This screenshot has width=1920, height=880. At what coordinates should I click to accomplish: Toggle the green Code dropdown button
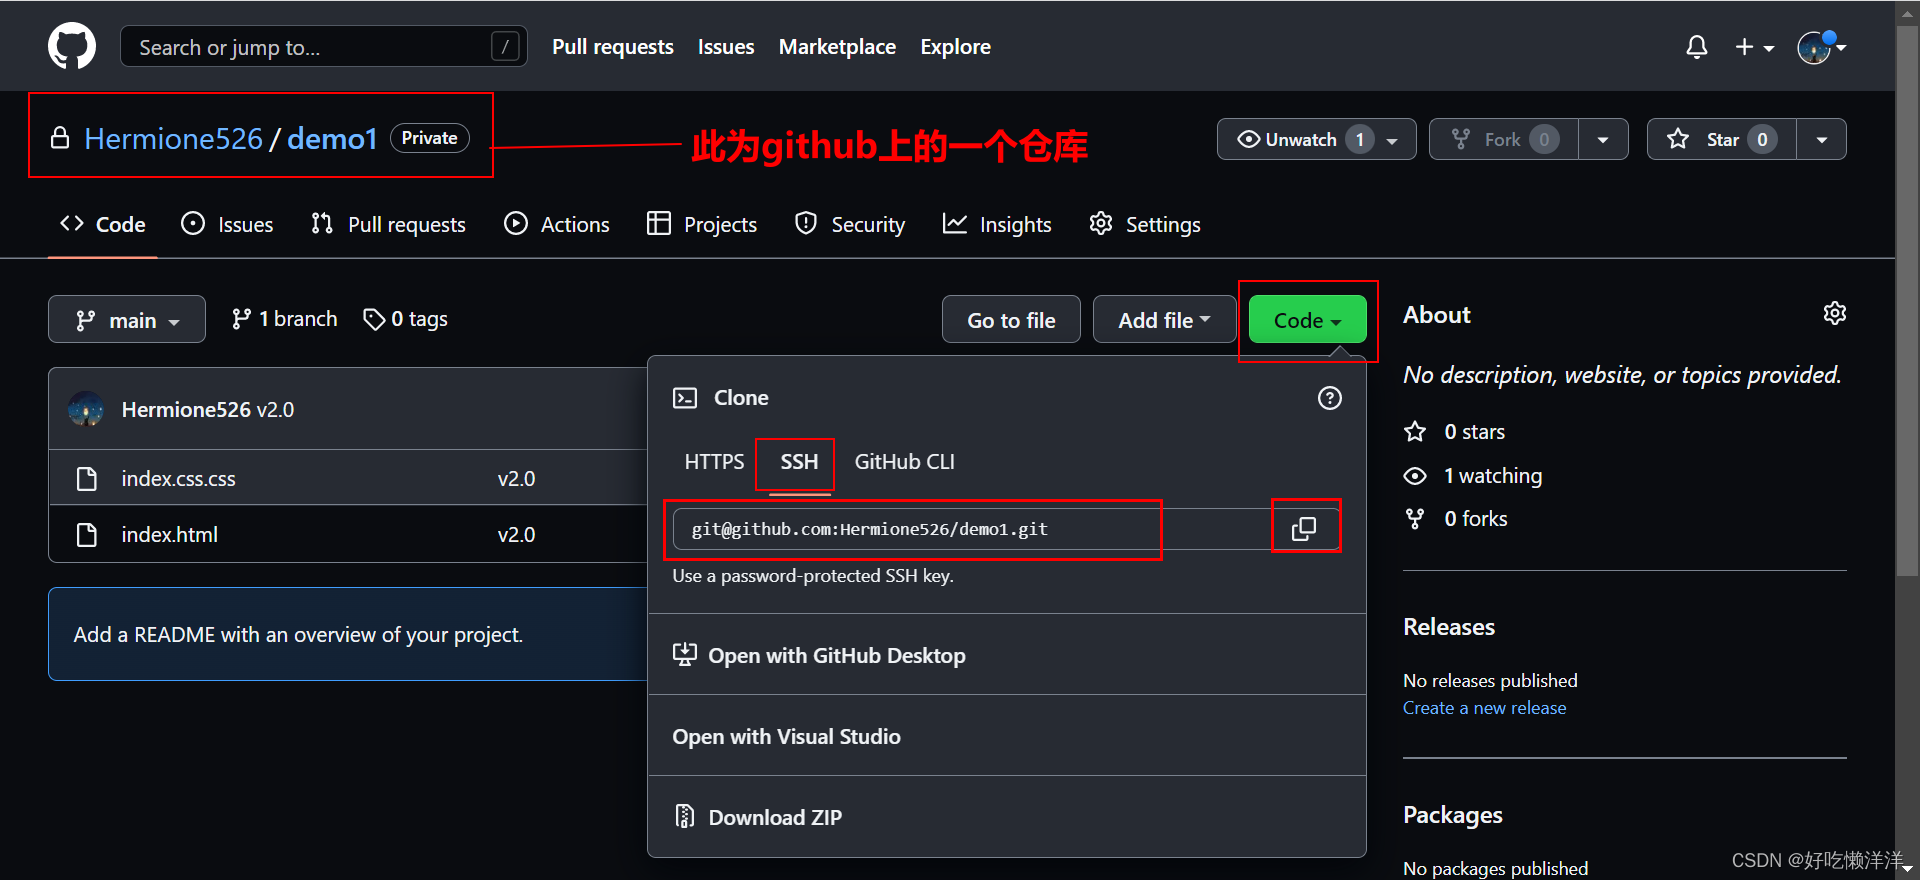1307,319
